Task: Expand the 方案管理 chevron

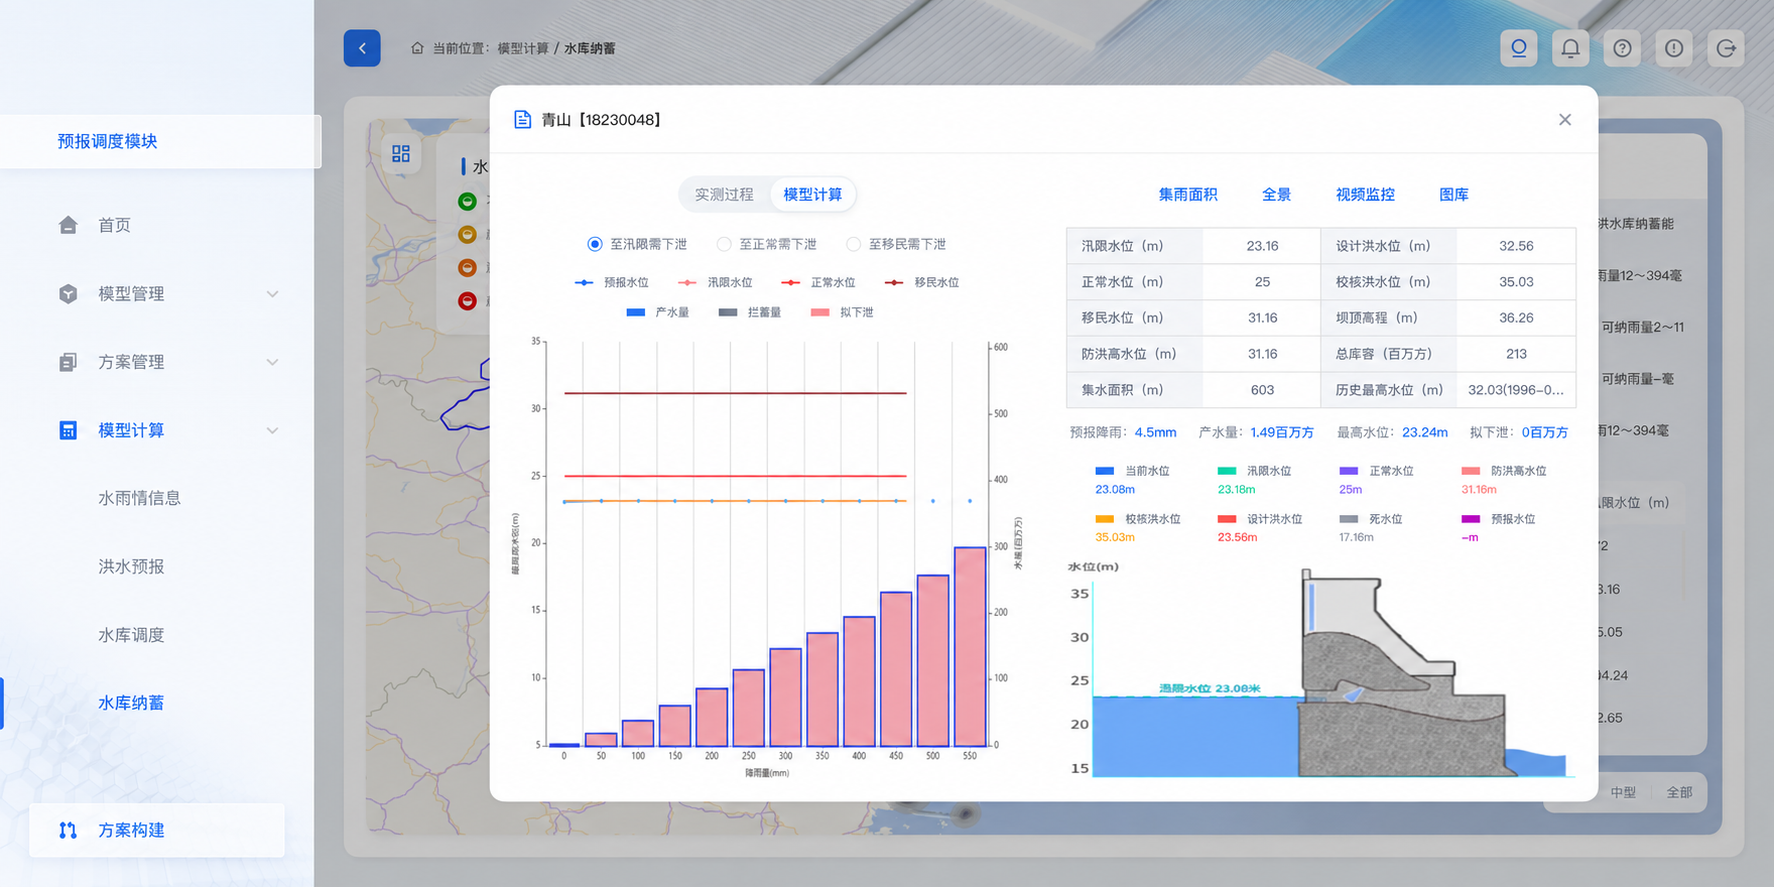Action: [x=272, y=362]
